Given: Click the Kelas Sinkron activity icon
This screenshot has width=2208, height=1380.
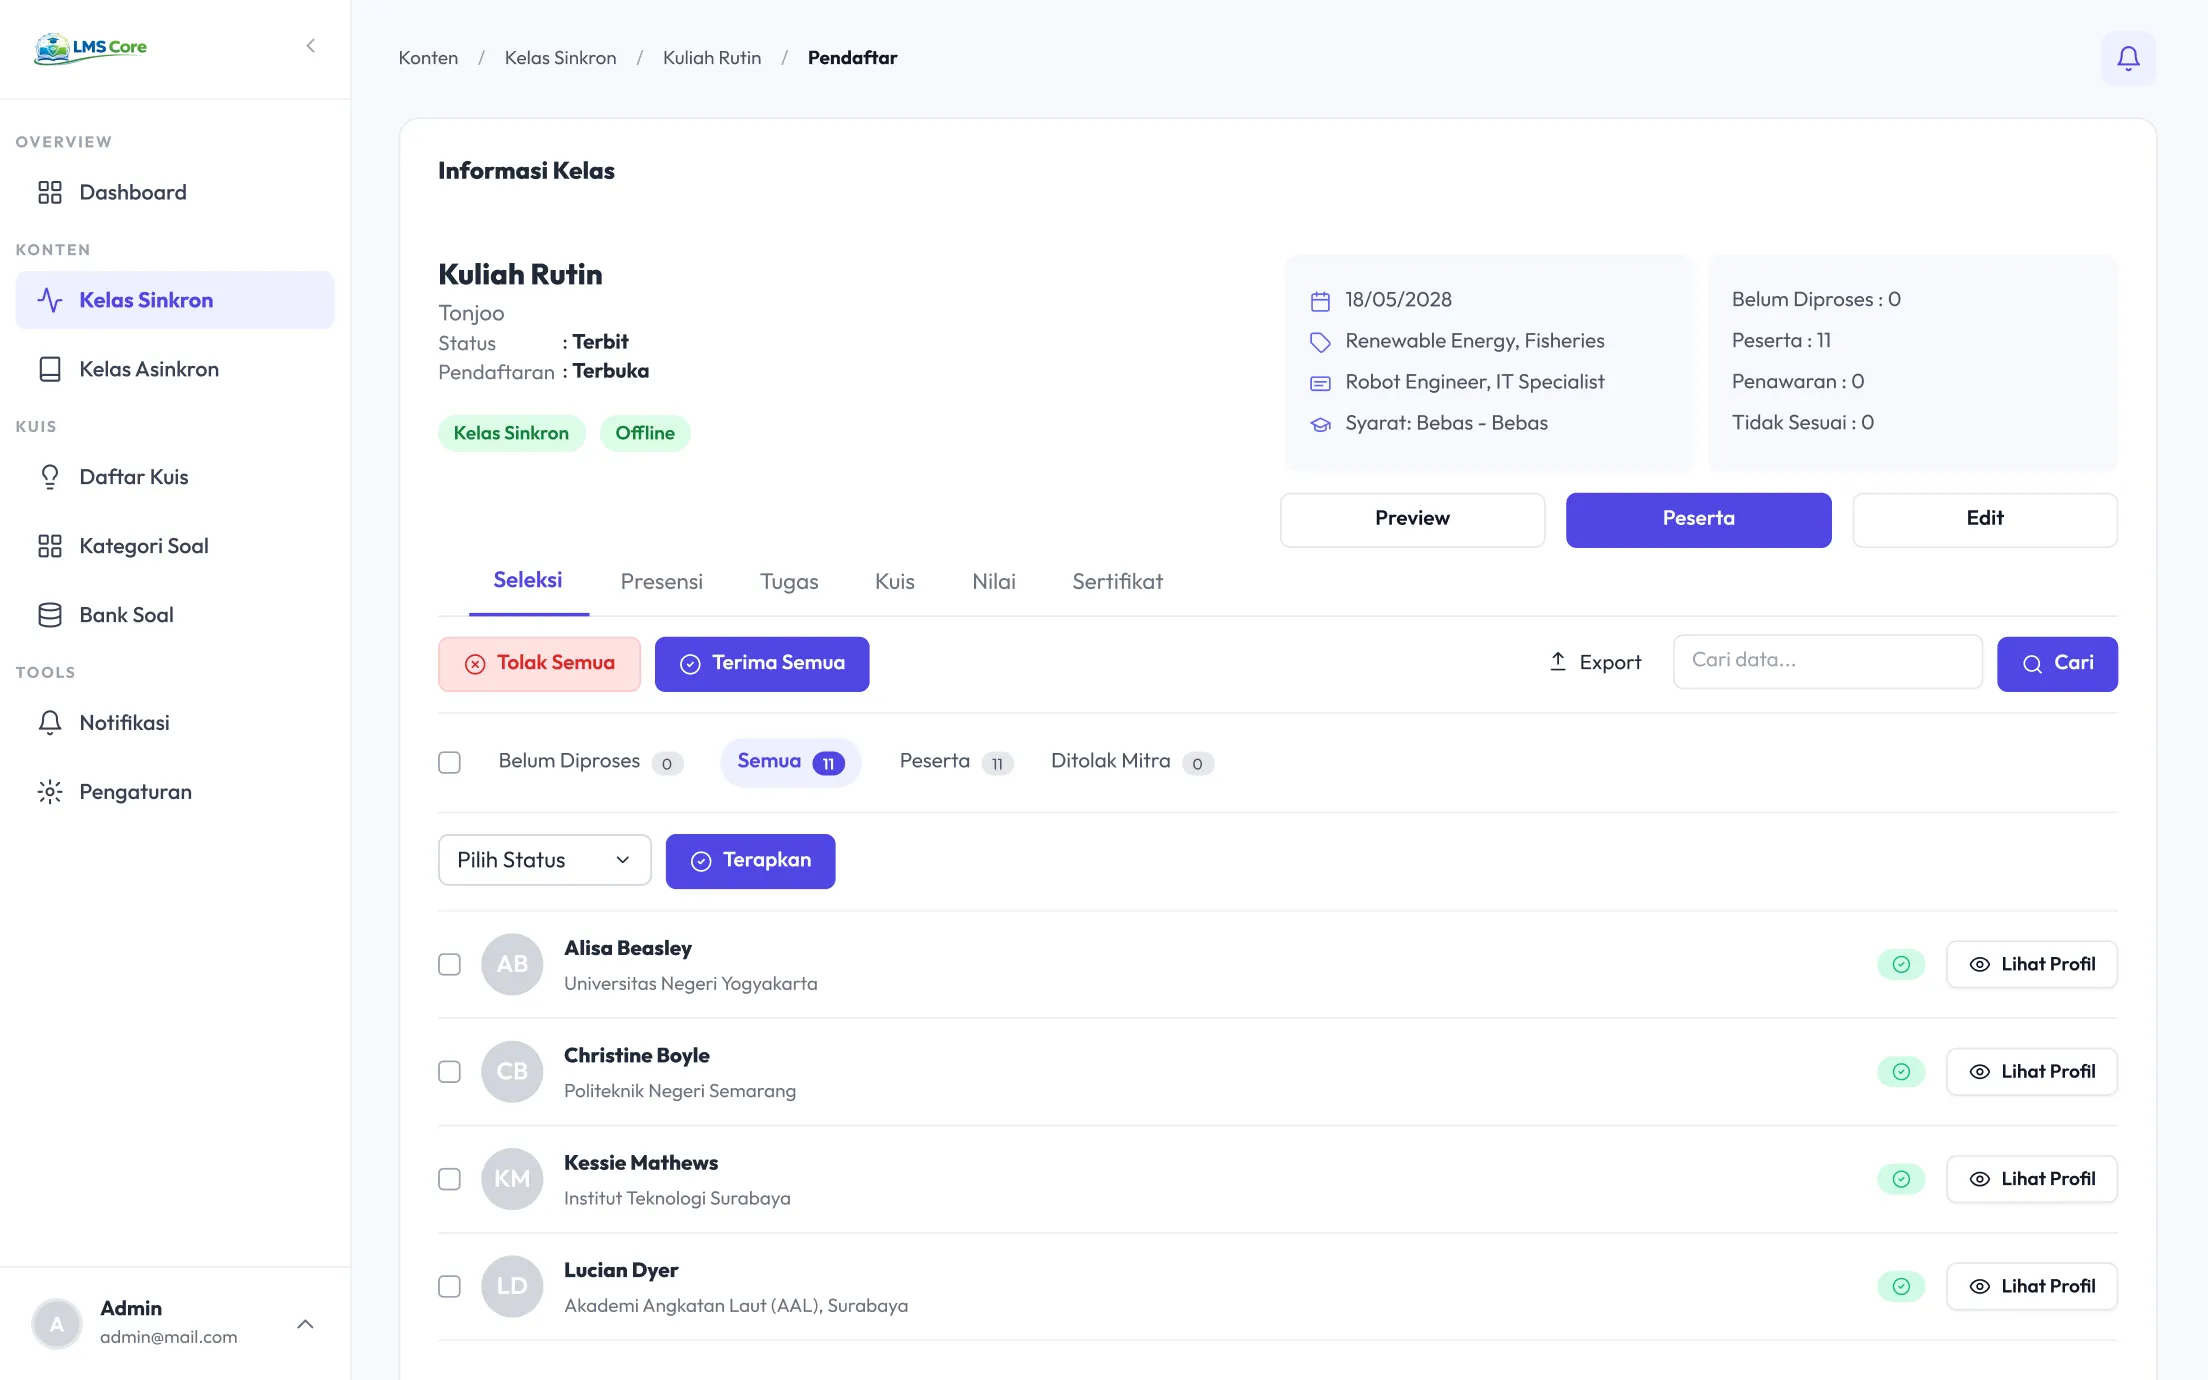Looking at the screenshot, I should [50, 300].
